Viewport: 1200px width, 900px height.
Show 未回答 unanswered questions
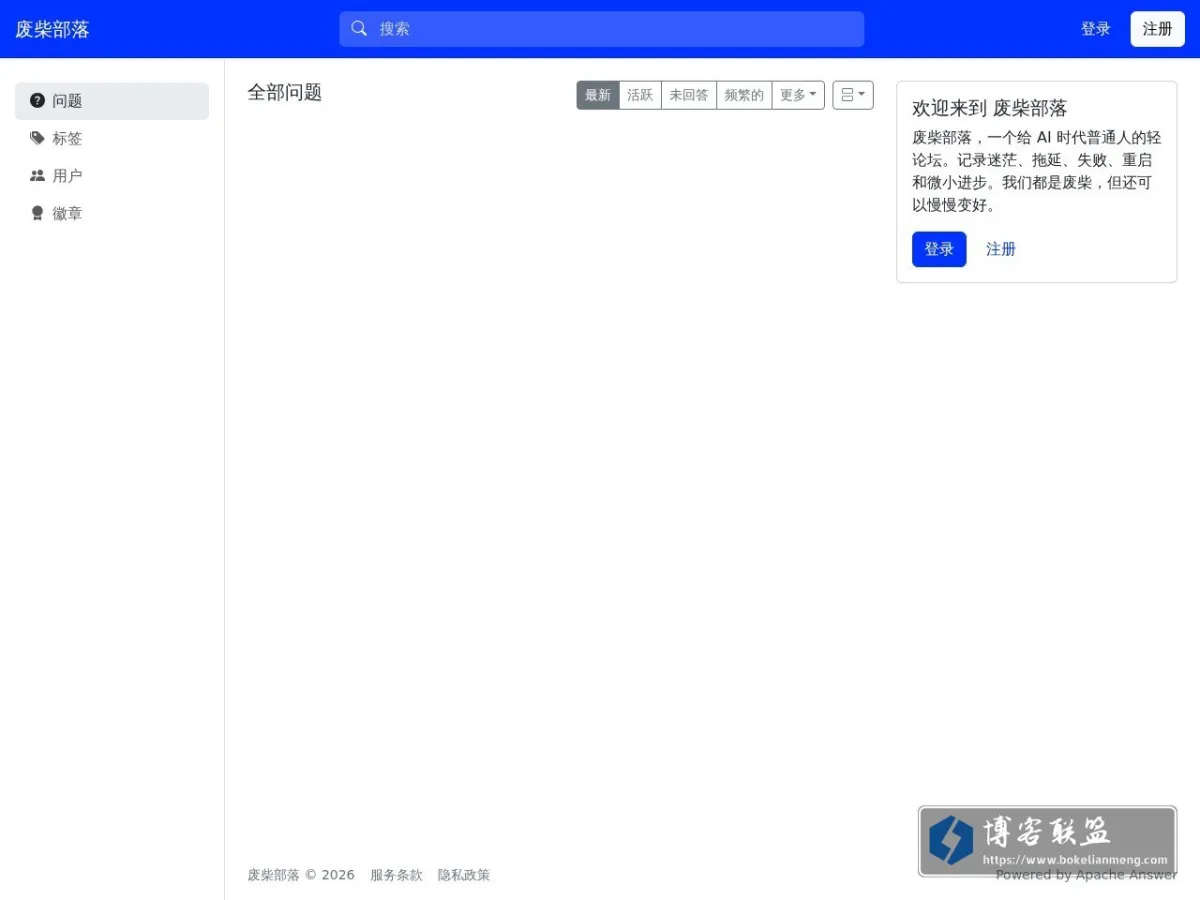pos(689,95)
